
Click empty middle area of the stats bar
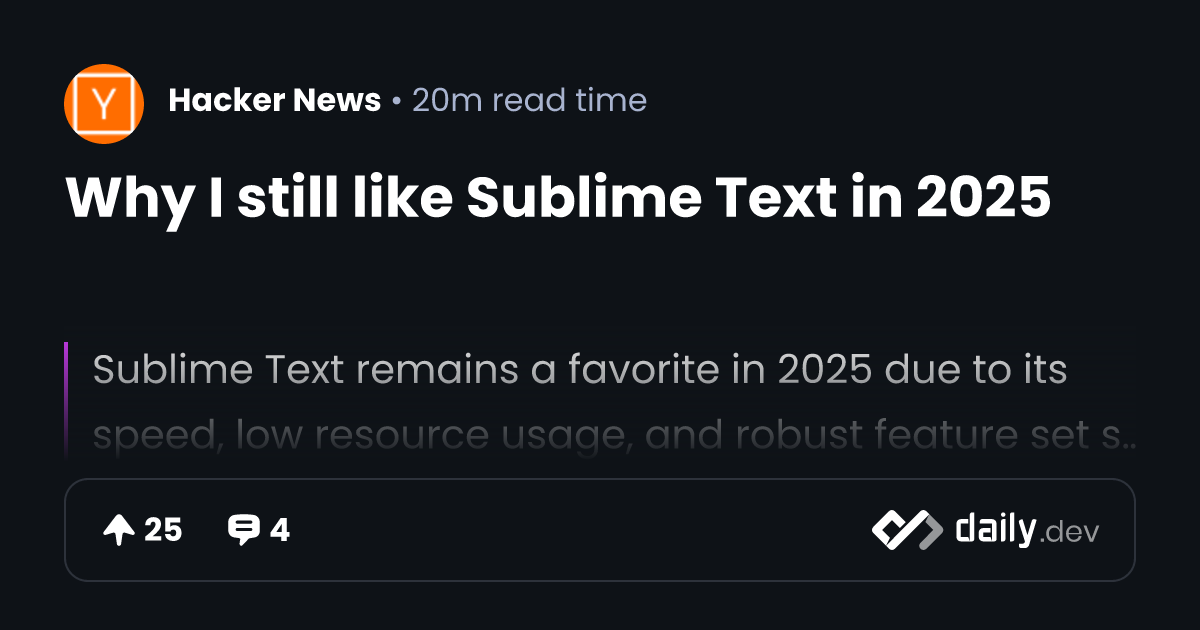pos(580,530)
